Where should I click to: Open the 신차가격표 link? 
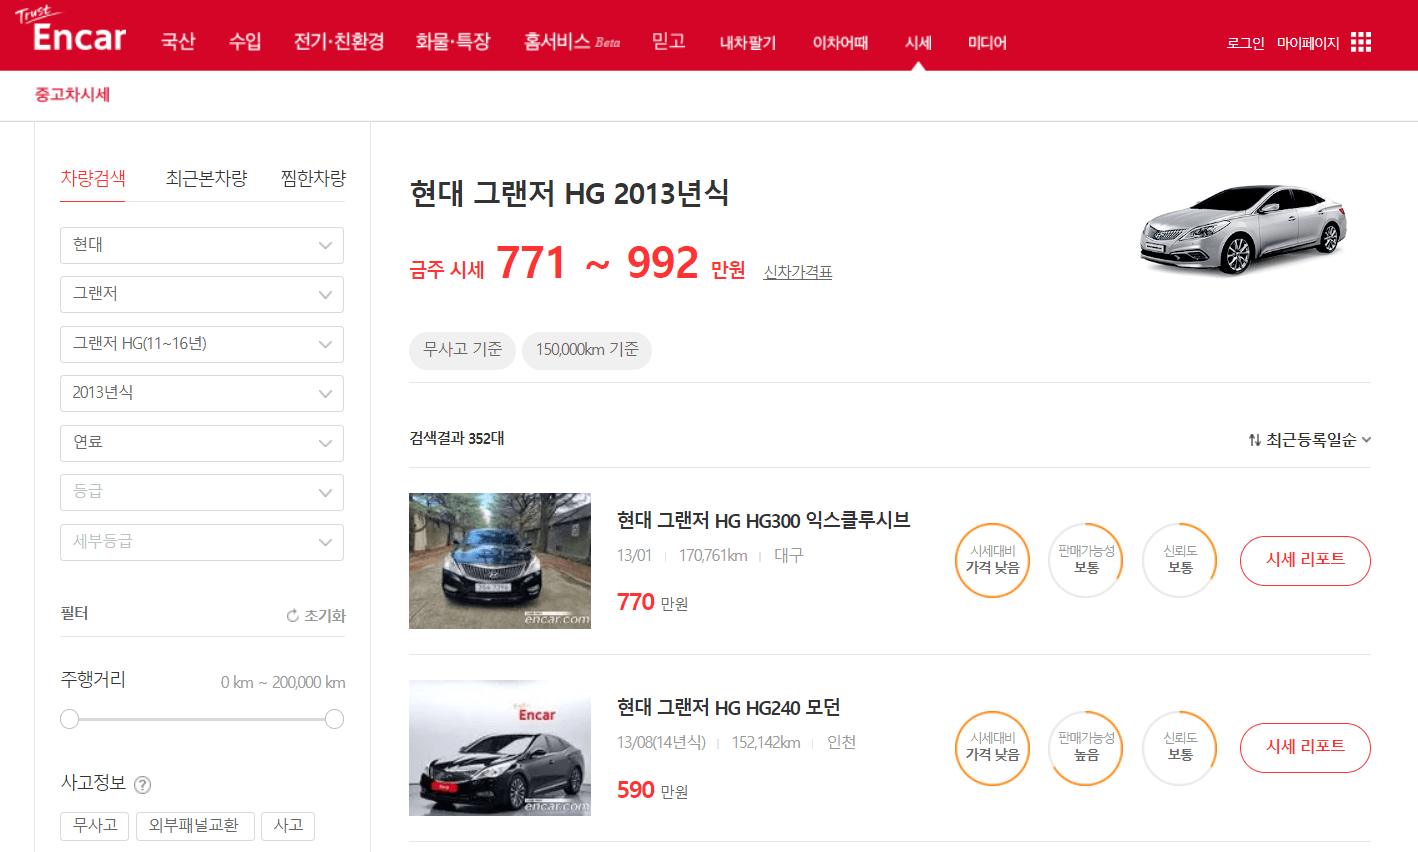click(798, 271)
